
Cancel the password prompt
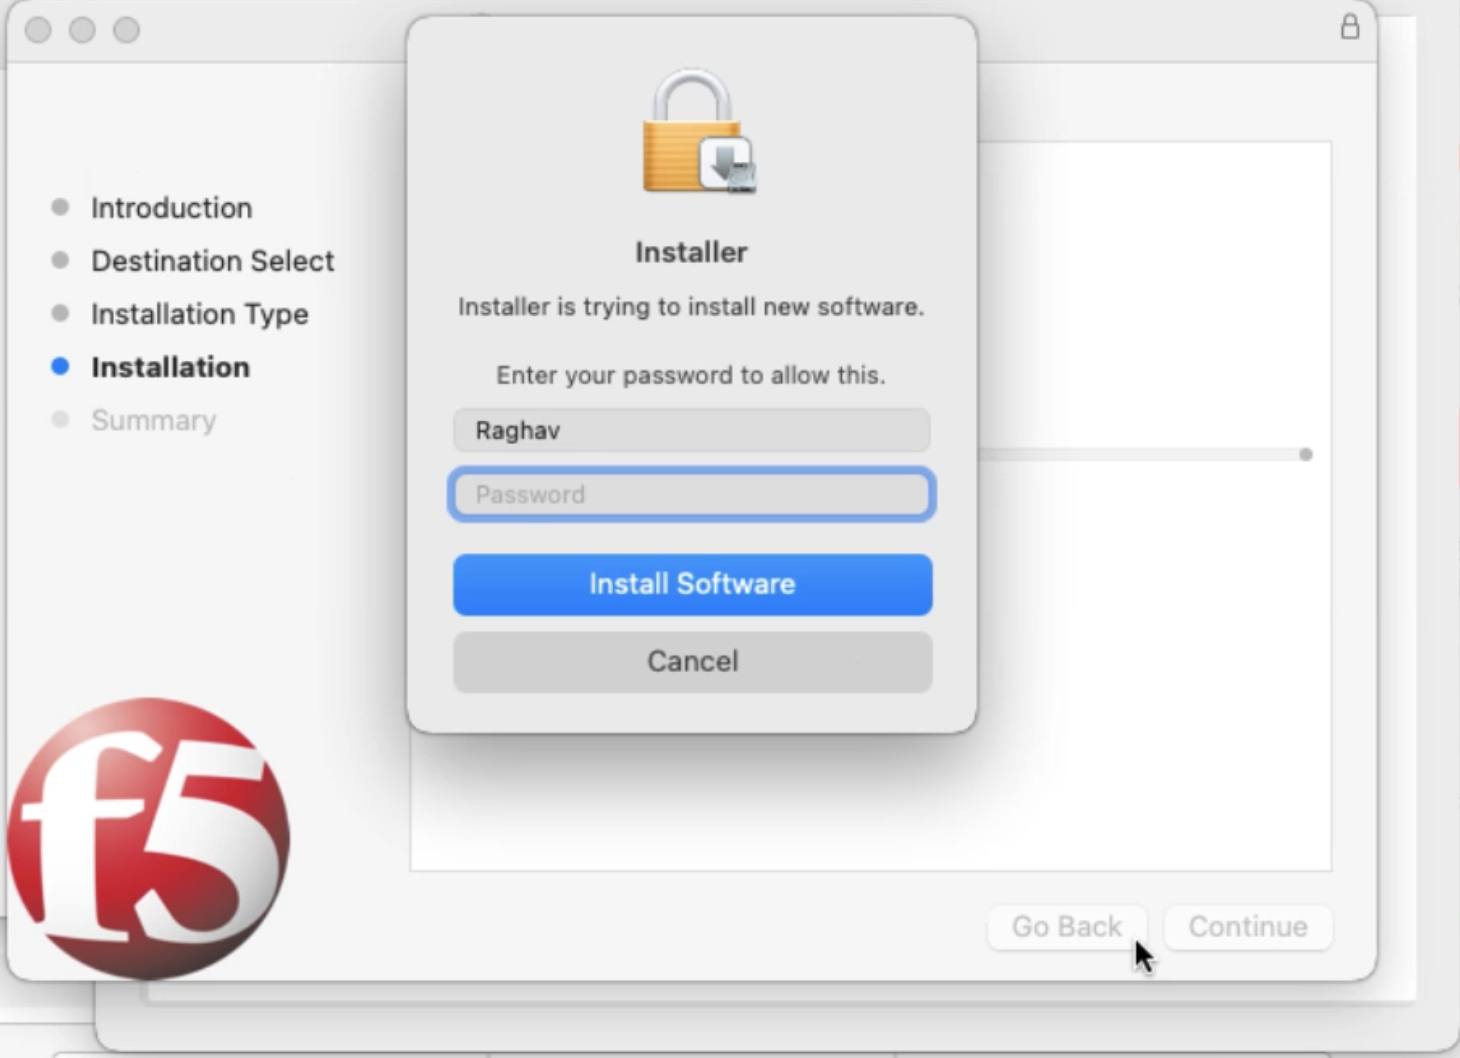(692, 661)
